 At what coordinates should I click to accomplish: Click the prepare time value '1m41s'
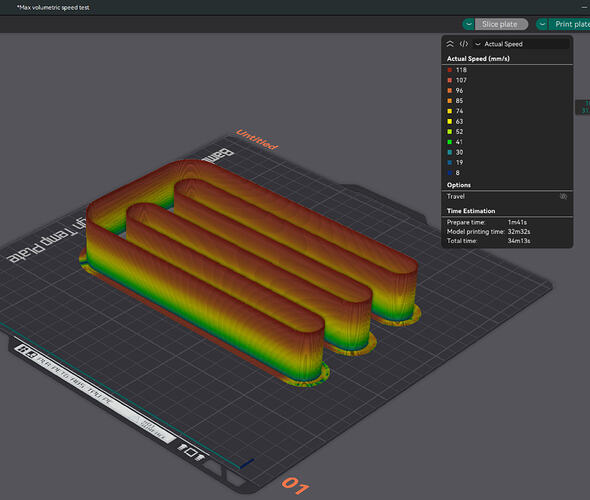point(517,222)
